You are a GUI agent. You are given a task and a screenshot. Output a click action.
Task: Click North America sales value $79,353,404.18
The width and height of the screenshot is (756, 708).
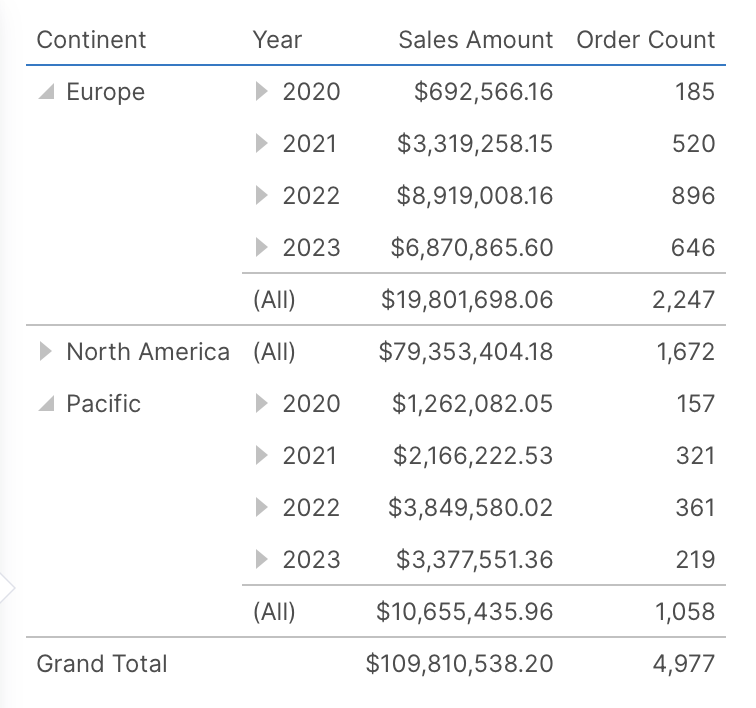465,352
